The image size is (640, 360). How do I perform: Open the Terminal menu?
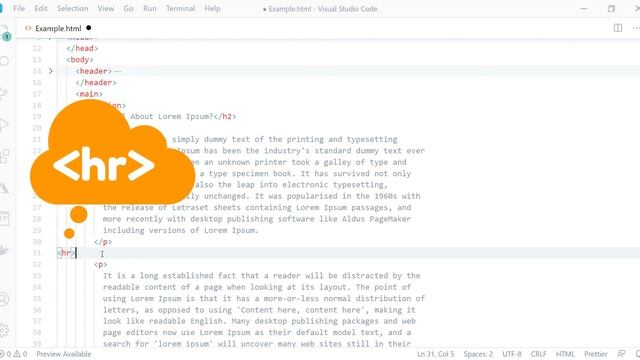(180, 9)
